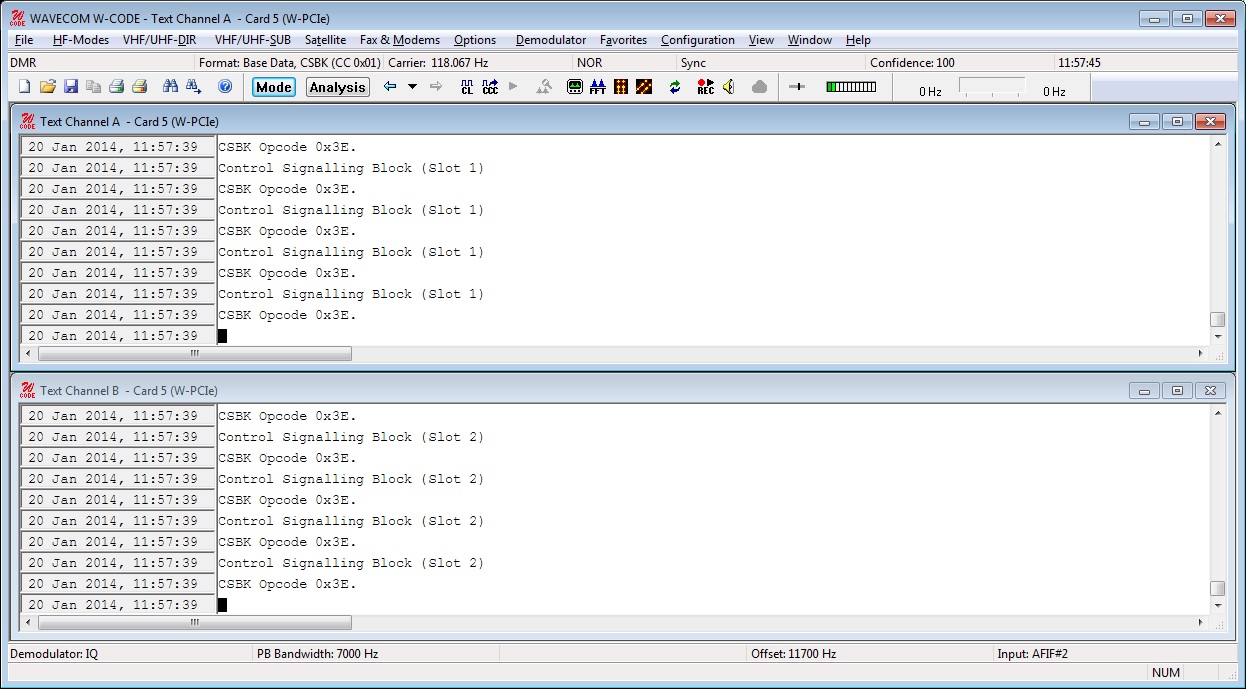This screenshot has width=1246, height=689.
Task: Open the Demodulator menu
Action: pos(551,40)
